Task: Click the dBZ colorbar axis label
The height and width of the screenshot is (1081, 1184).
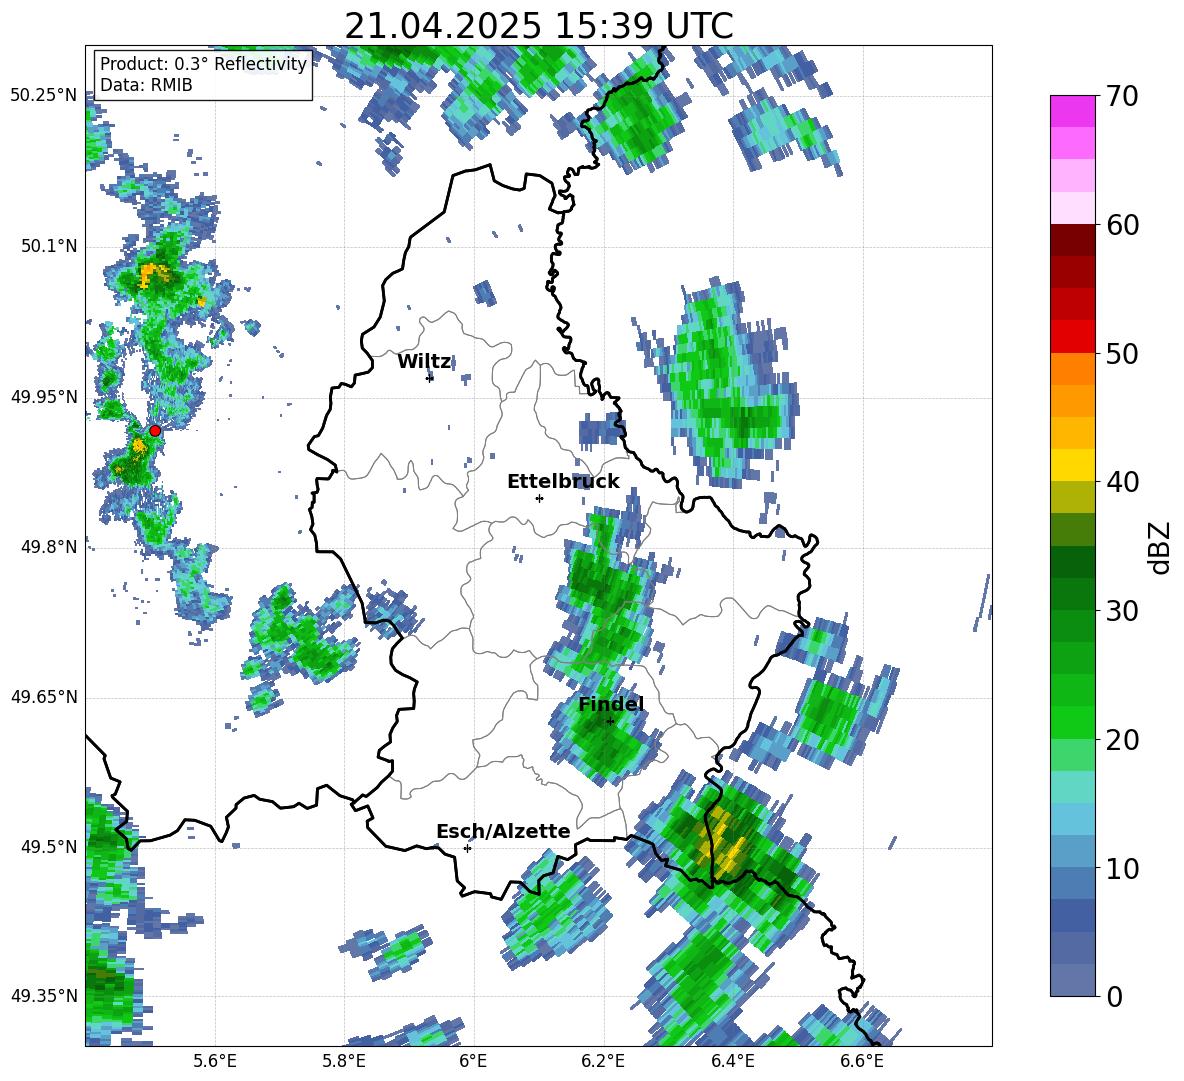Action: [x=1161, y=547]
